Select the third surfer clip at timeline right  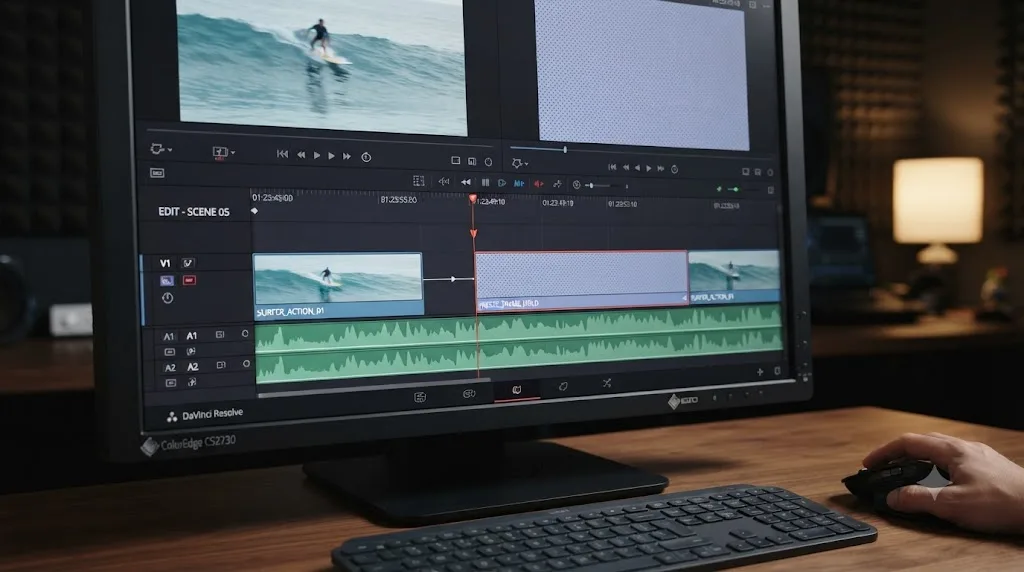pos(734,277)
